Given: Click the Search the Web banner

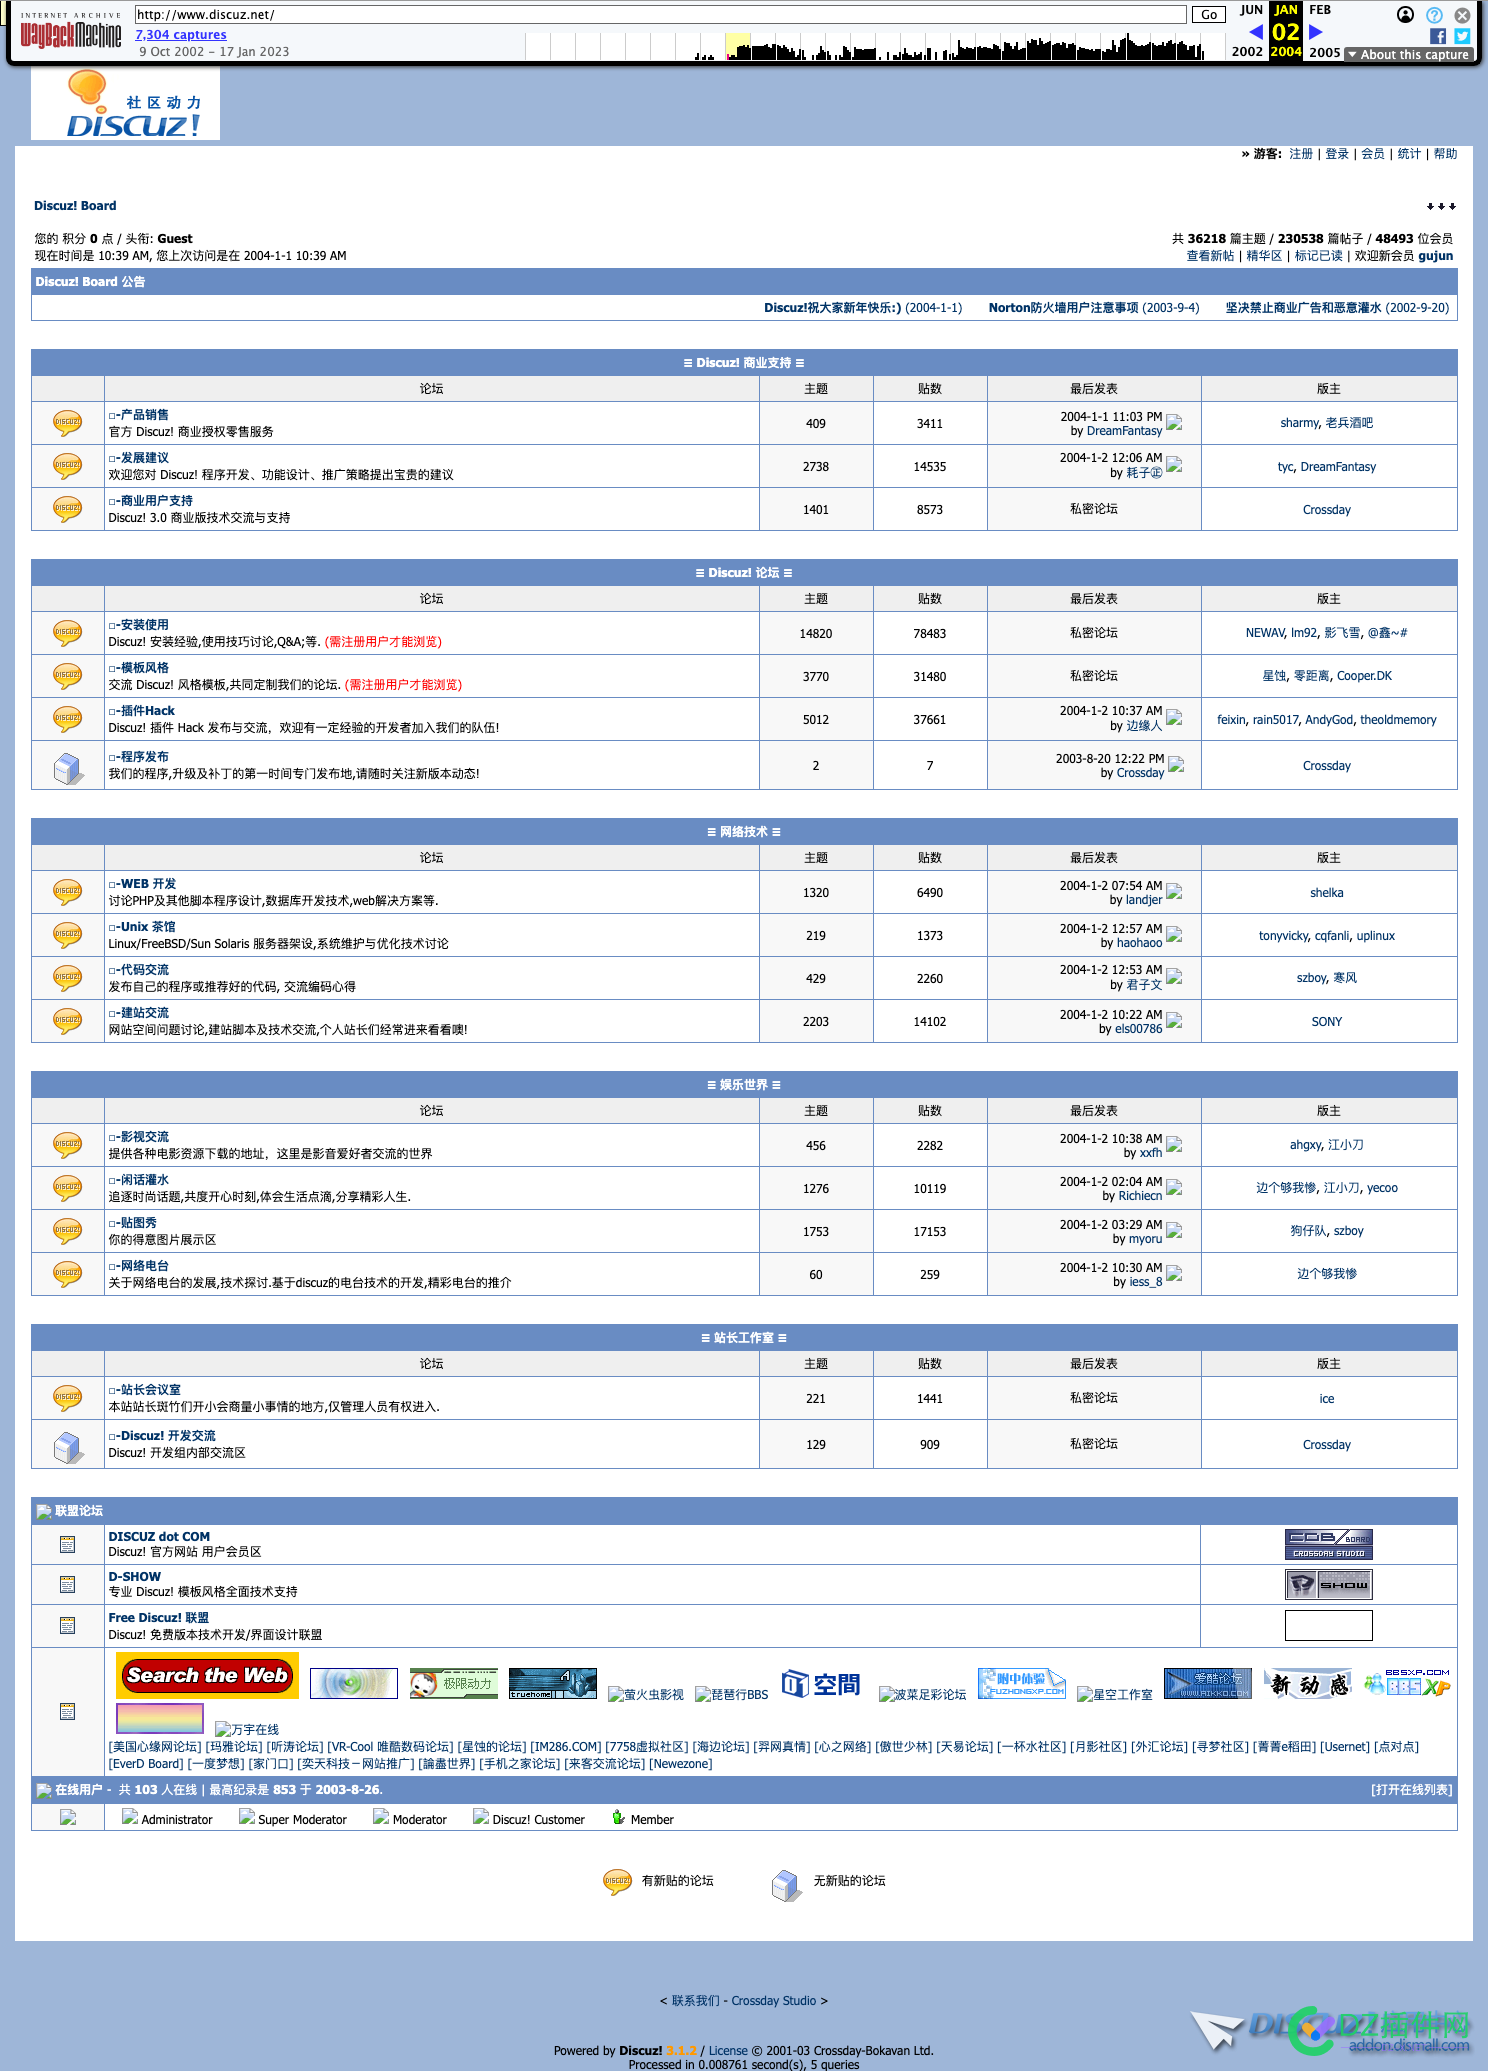Looking at the screenshot, I should (208, 1676).
